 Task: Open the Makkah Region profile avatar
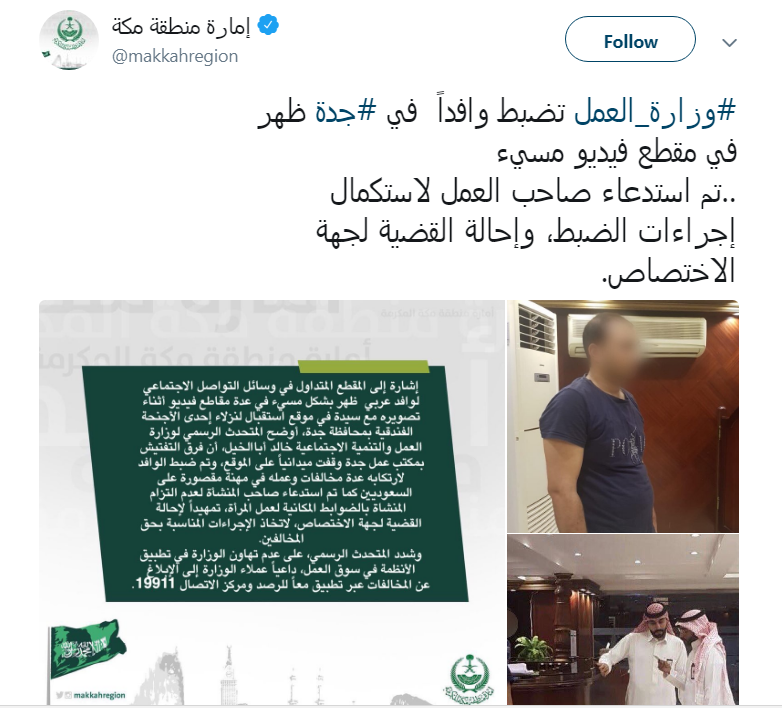(68, 40)
